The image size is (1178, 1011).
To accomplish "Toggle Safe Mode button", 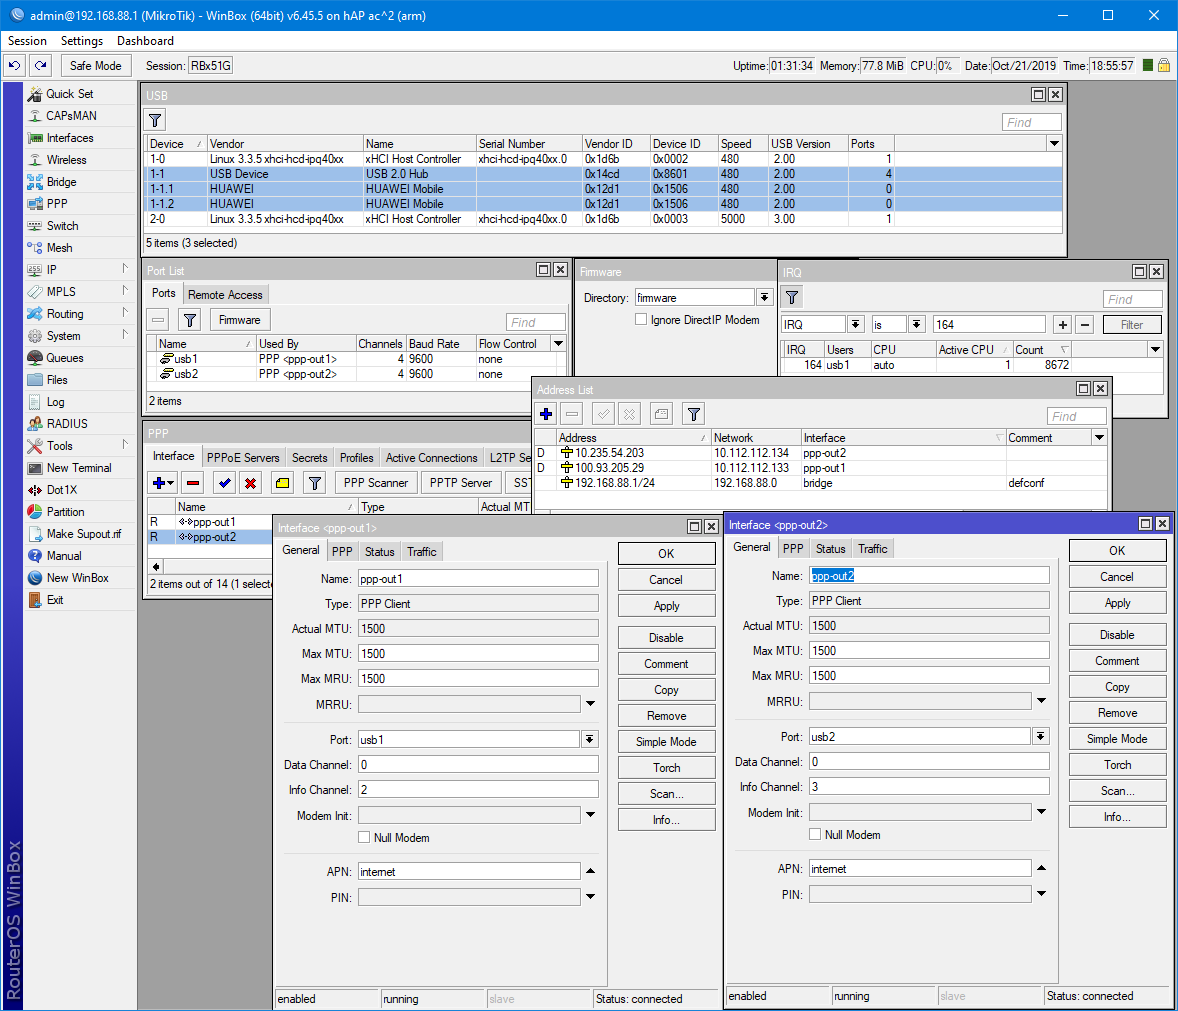I will point(95,66).
